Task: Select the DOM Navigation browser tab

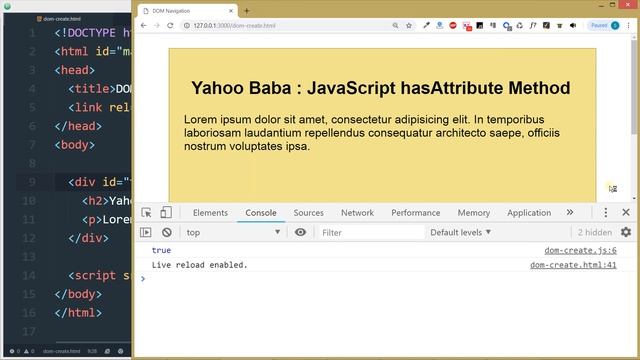Action: 187,11
